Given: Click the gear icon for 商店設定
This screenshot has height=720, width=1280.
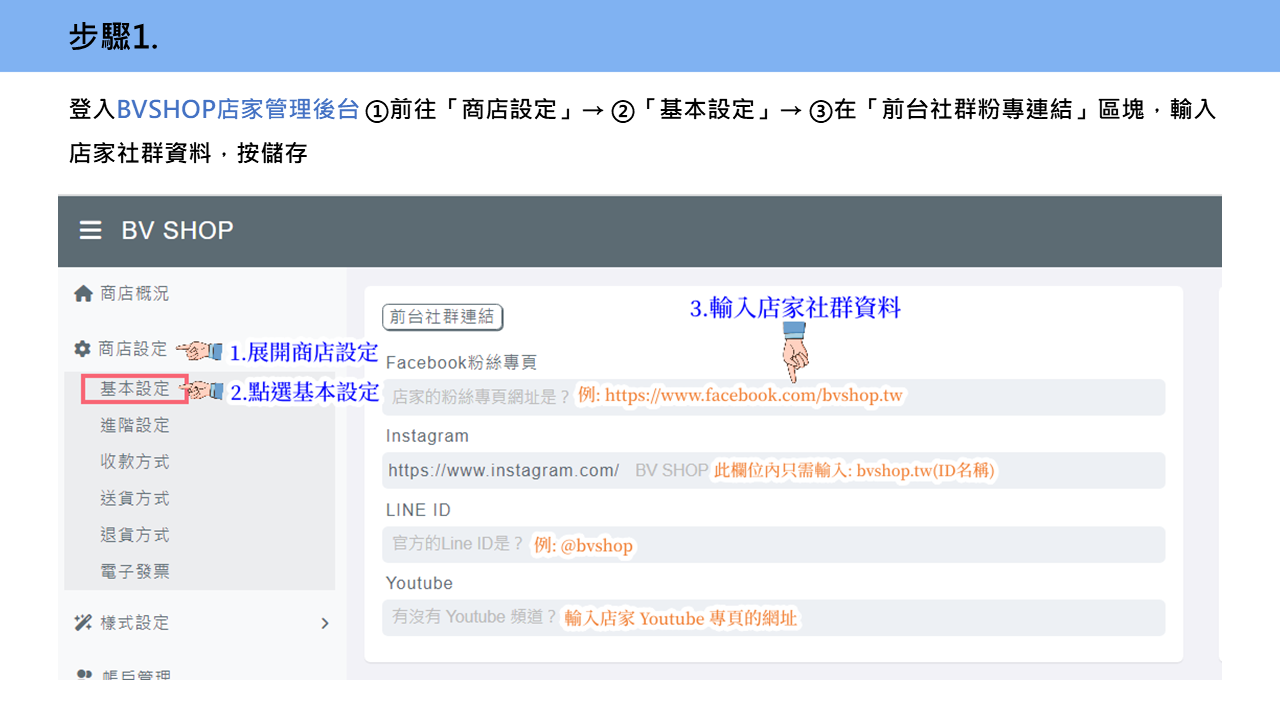Looking at the screenshot, I should pos(83,349).
